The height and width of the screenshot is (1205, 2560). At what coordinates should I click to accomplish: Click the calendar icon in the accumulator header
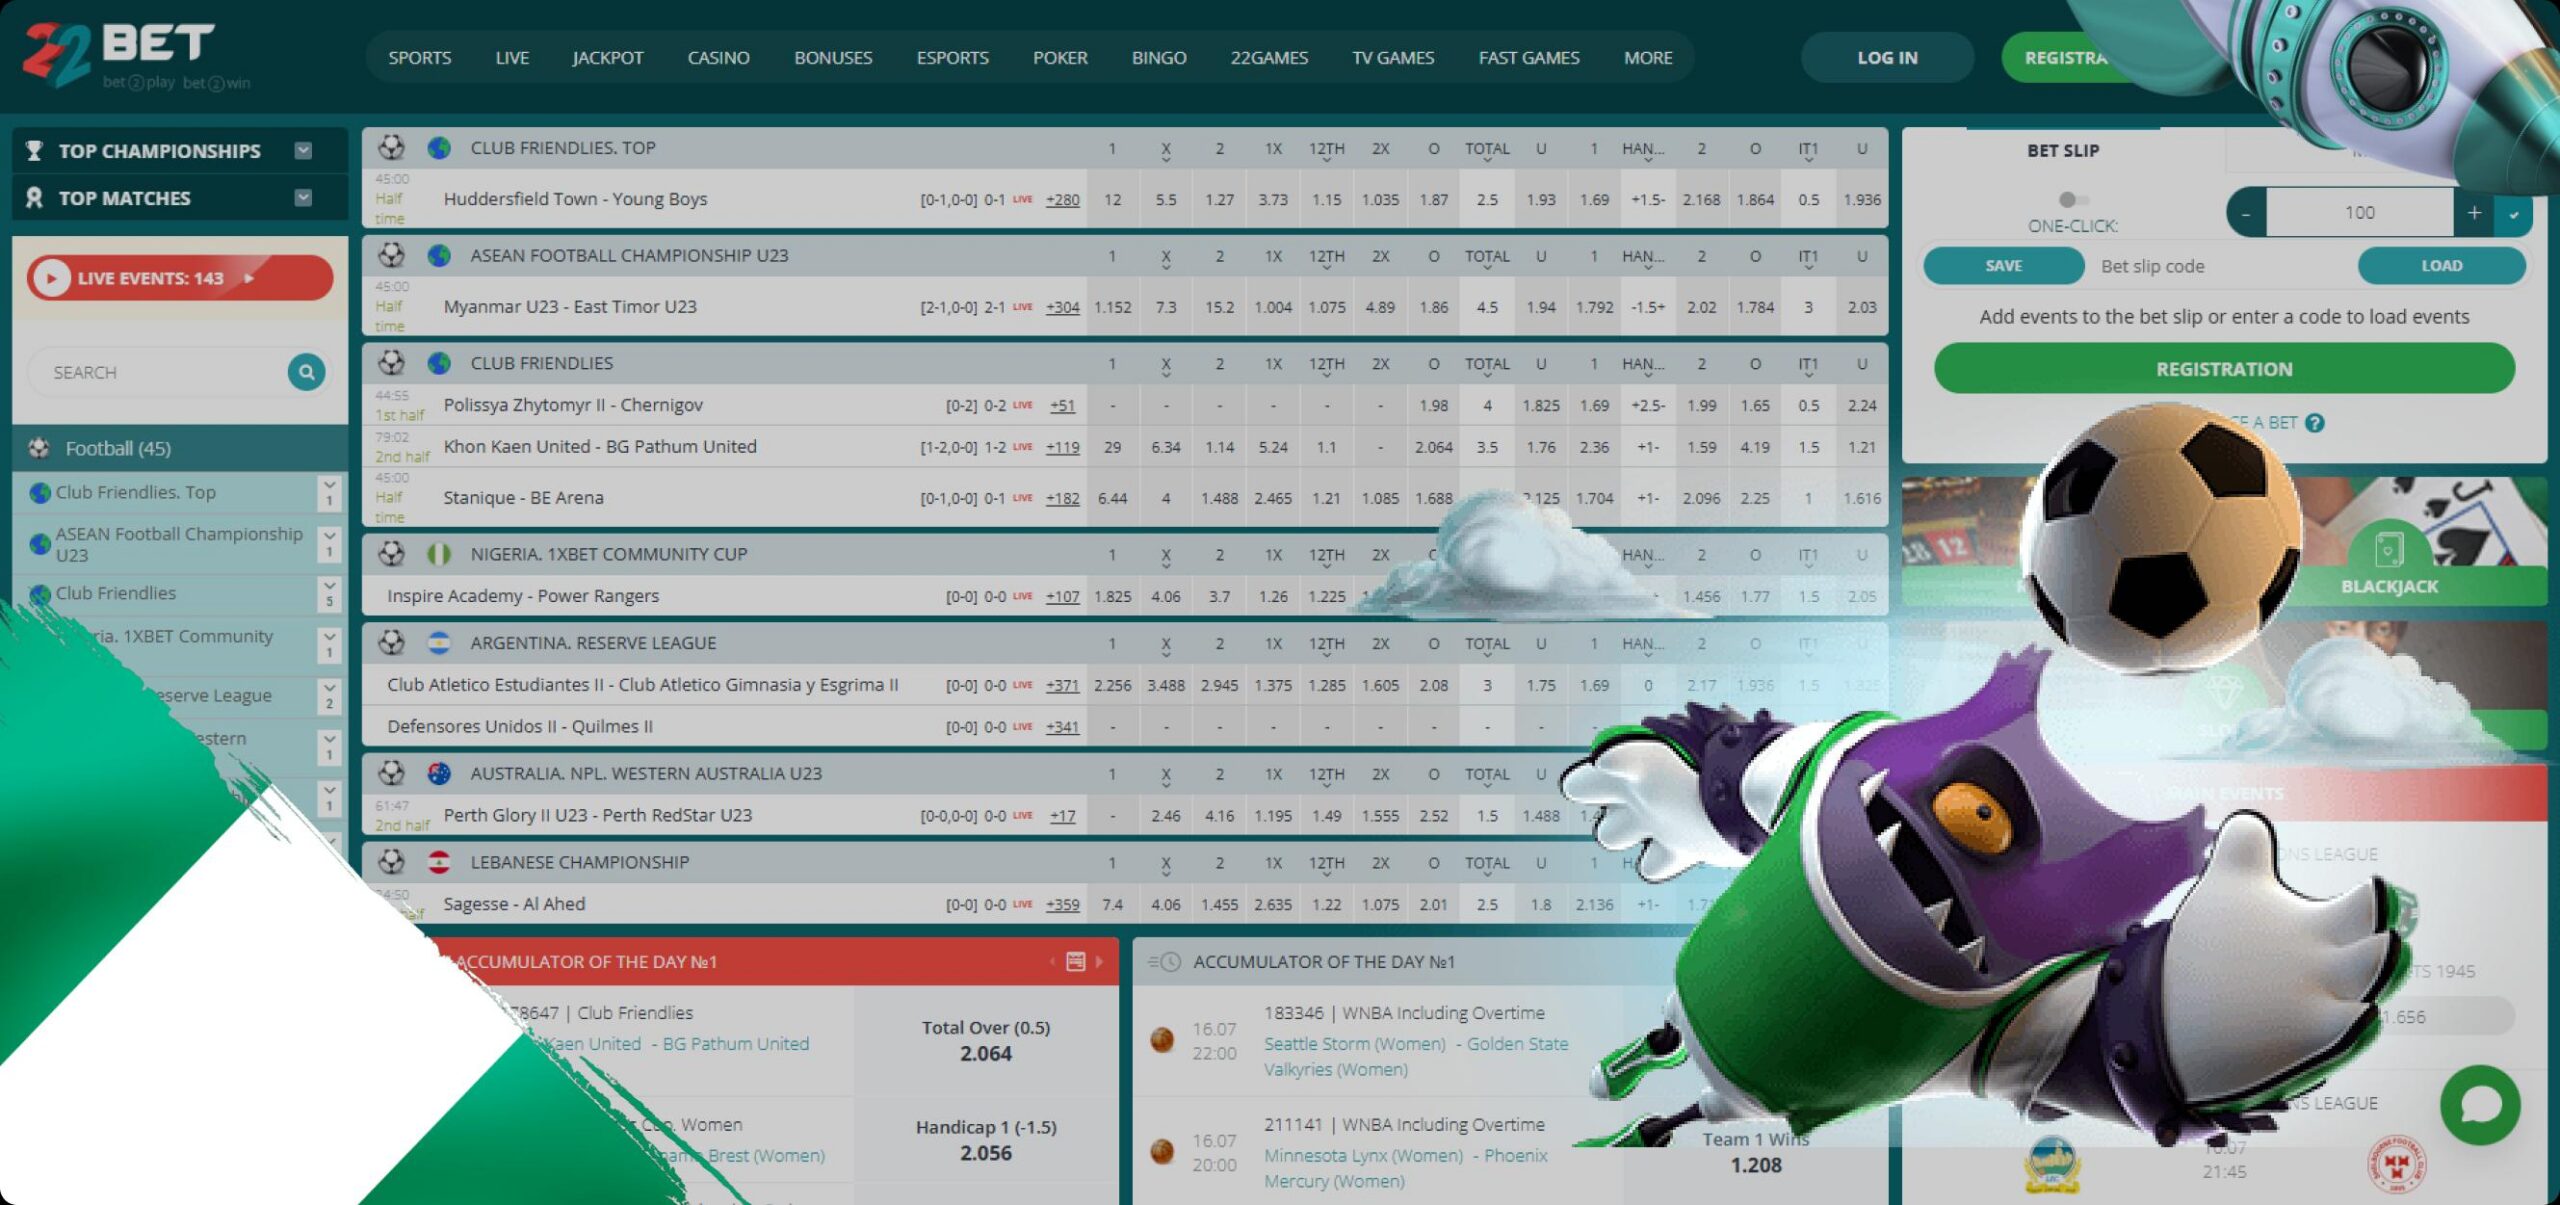tap(1075, 961)
